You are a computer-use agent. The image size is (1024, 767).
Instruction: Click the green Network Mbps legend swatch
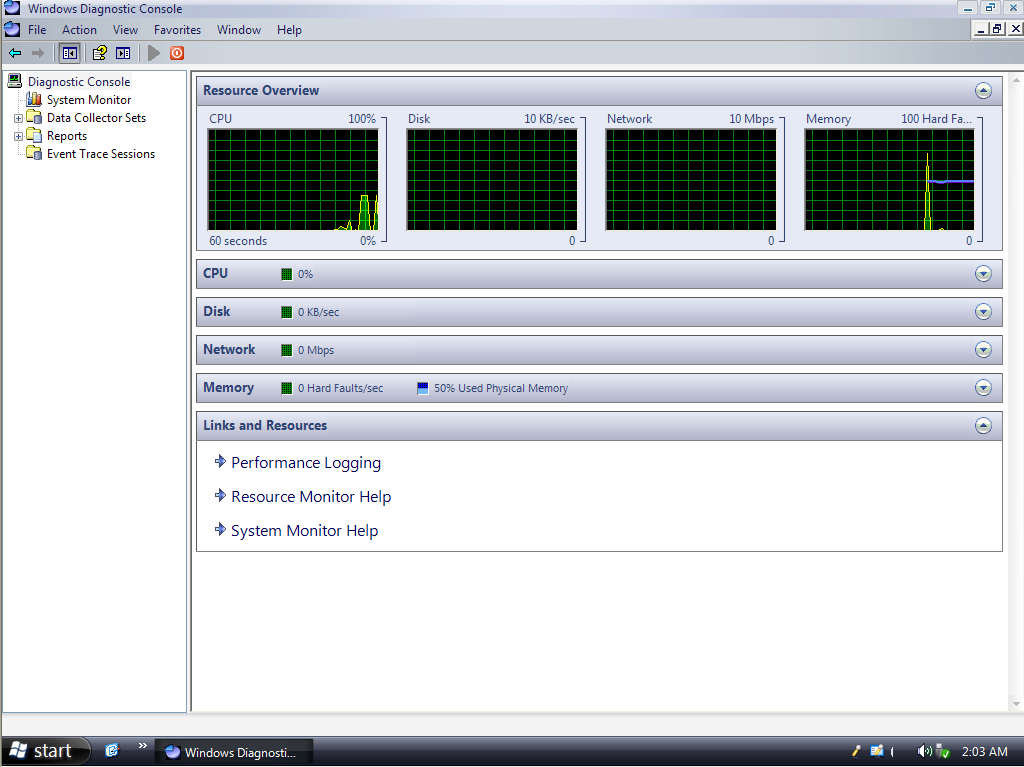point(286,350)
